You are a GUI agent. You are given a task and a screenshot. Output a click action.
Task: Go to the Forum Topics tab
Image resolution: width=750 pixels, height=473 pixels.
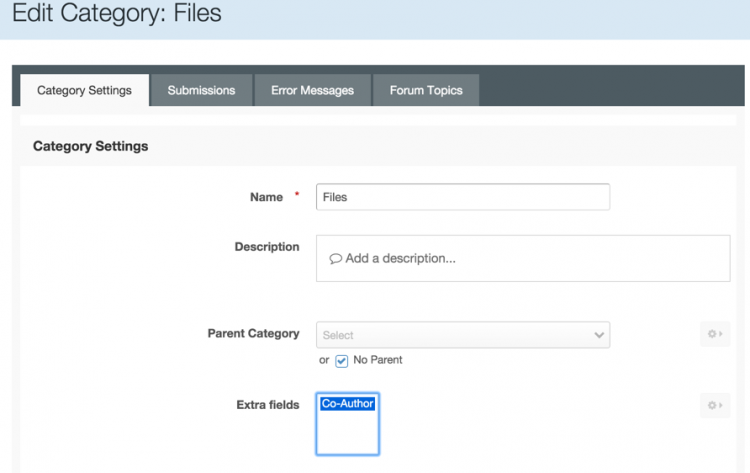tap(426, 90)
